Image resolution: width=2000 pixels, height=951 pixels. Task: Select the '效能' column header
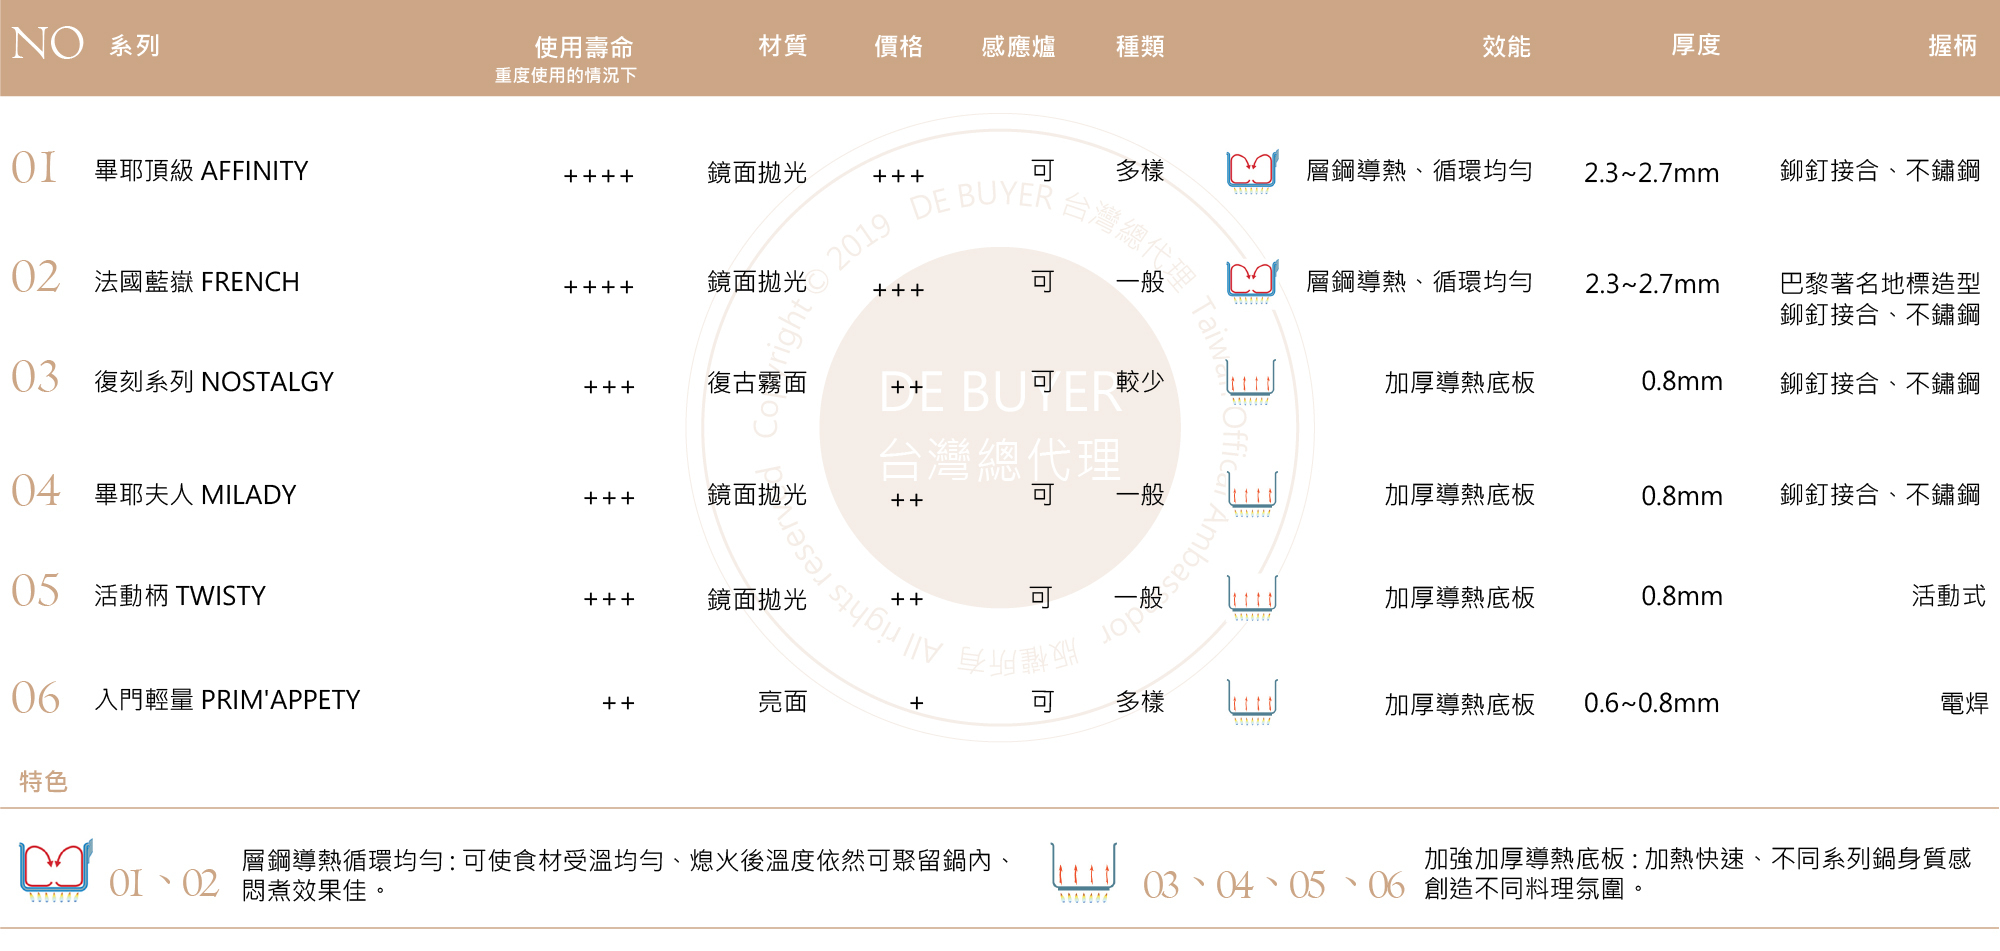click(1506, 46)
